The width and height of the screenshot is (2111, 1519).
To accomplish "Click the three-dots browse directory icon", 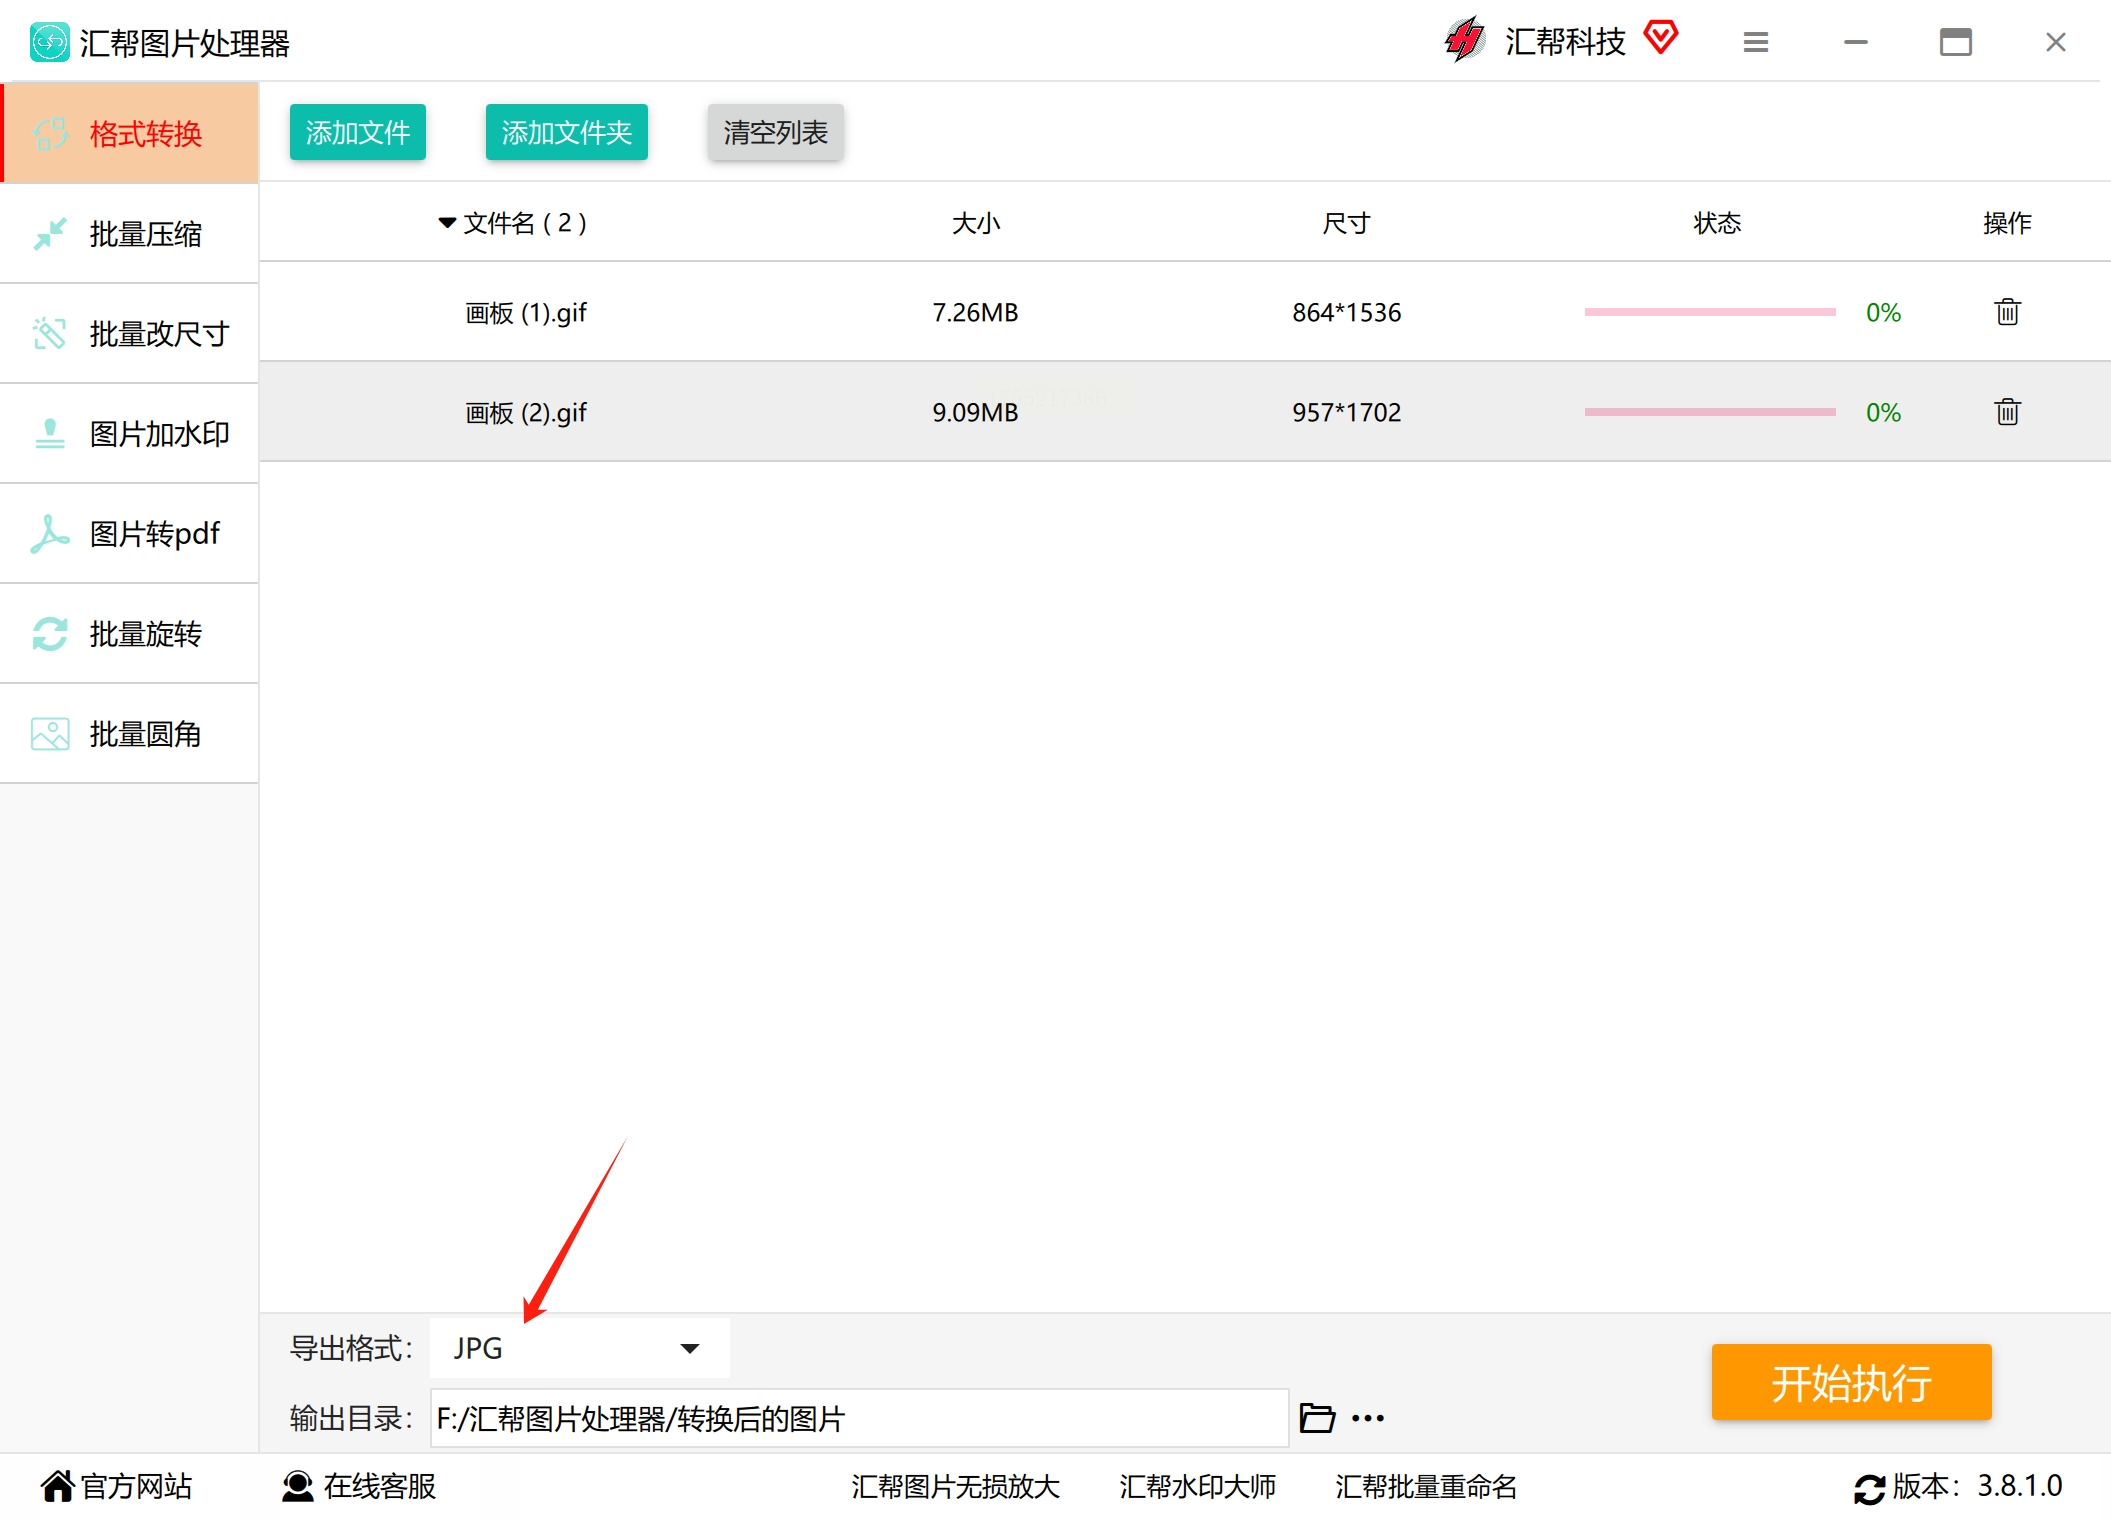I will tap(1367, 1418).
